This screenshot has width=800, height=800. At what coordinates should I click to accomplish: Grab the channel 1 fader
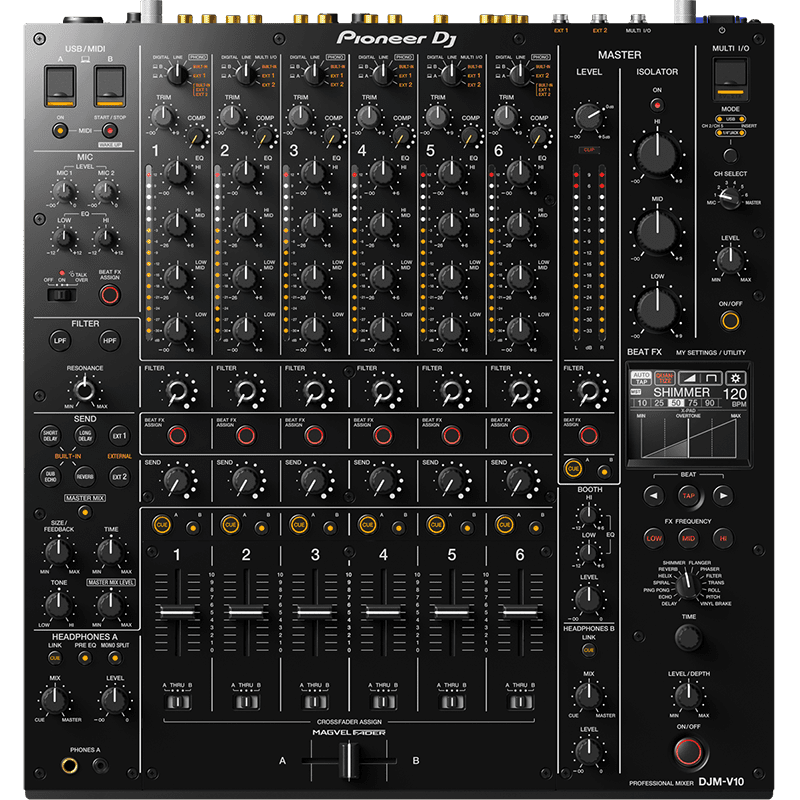[x=178, y=611]
